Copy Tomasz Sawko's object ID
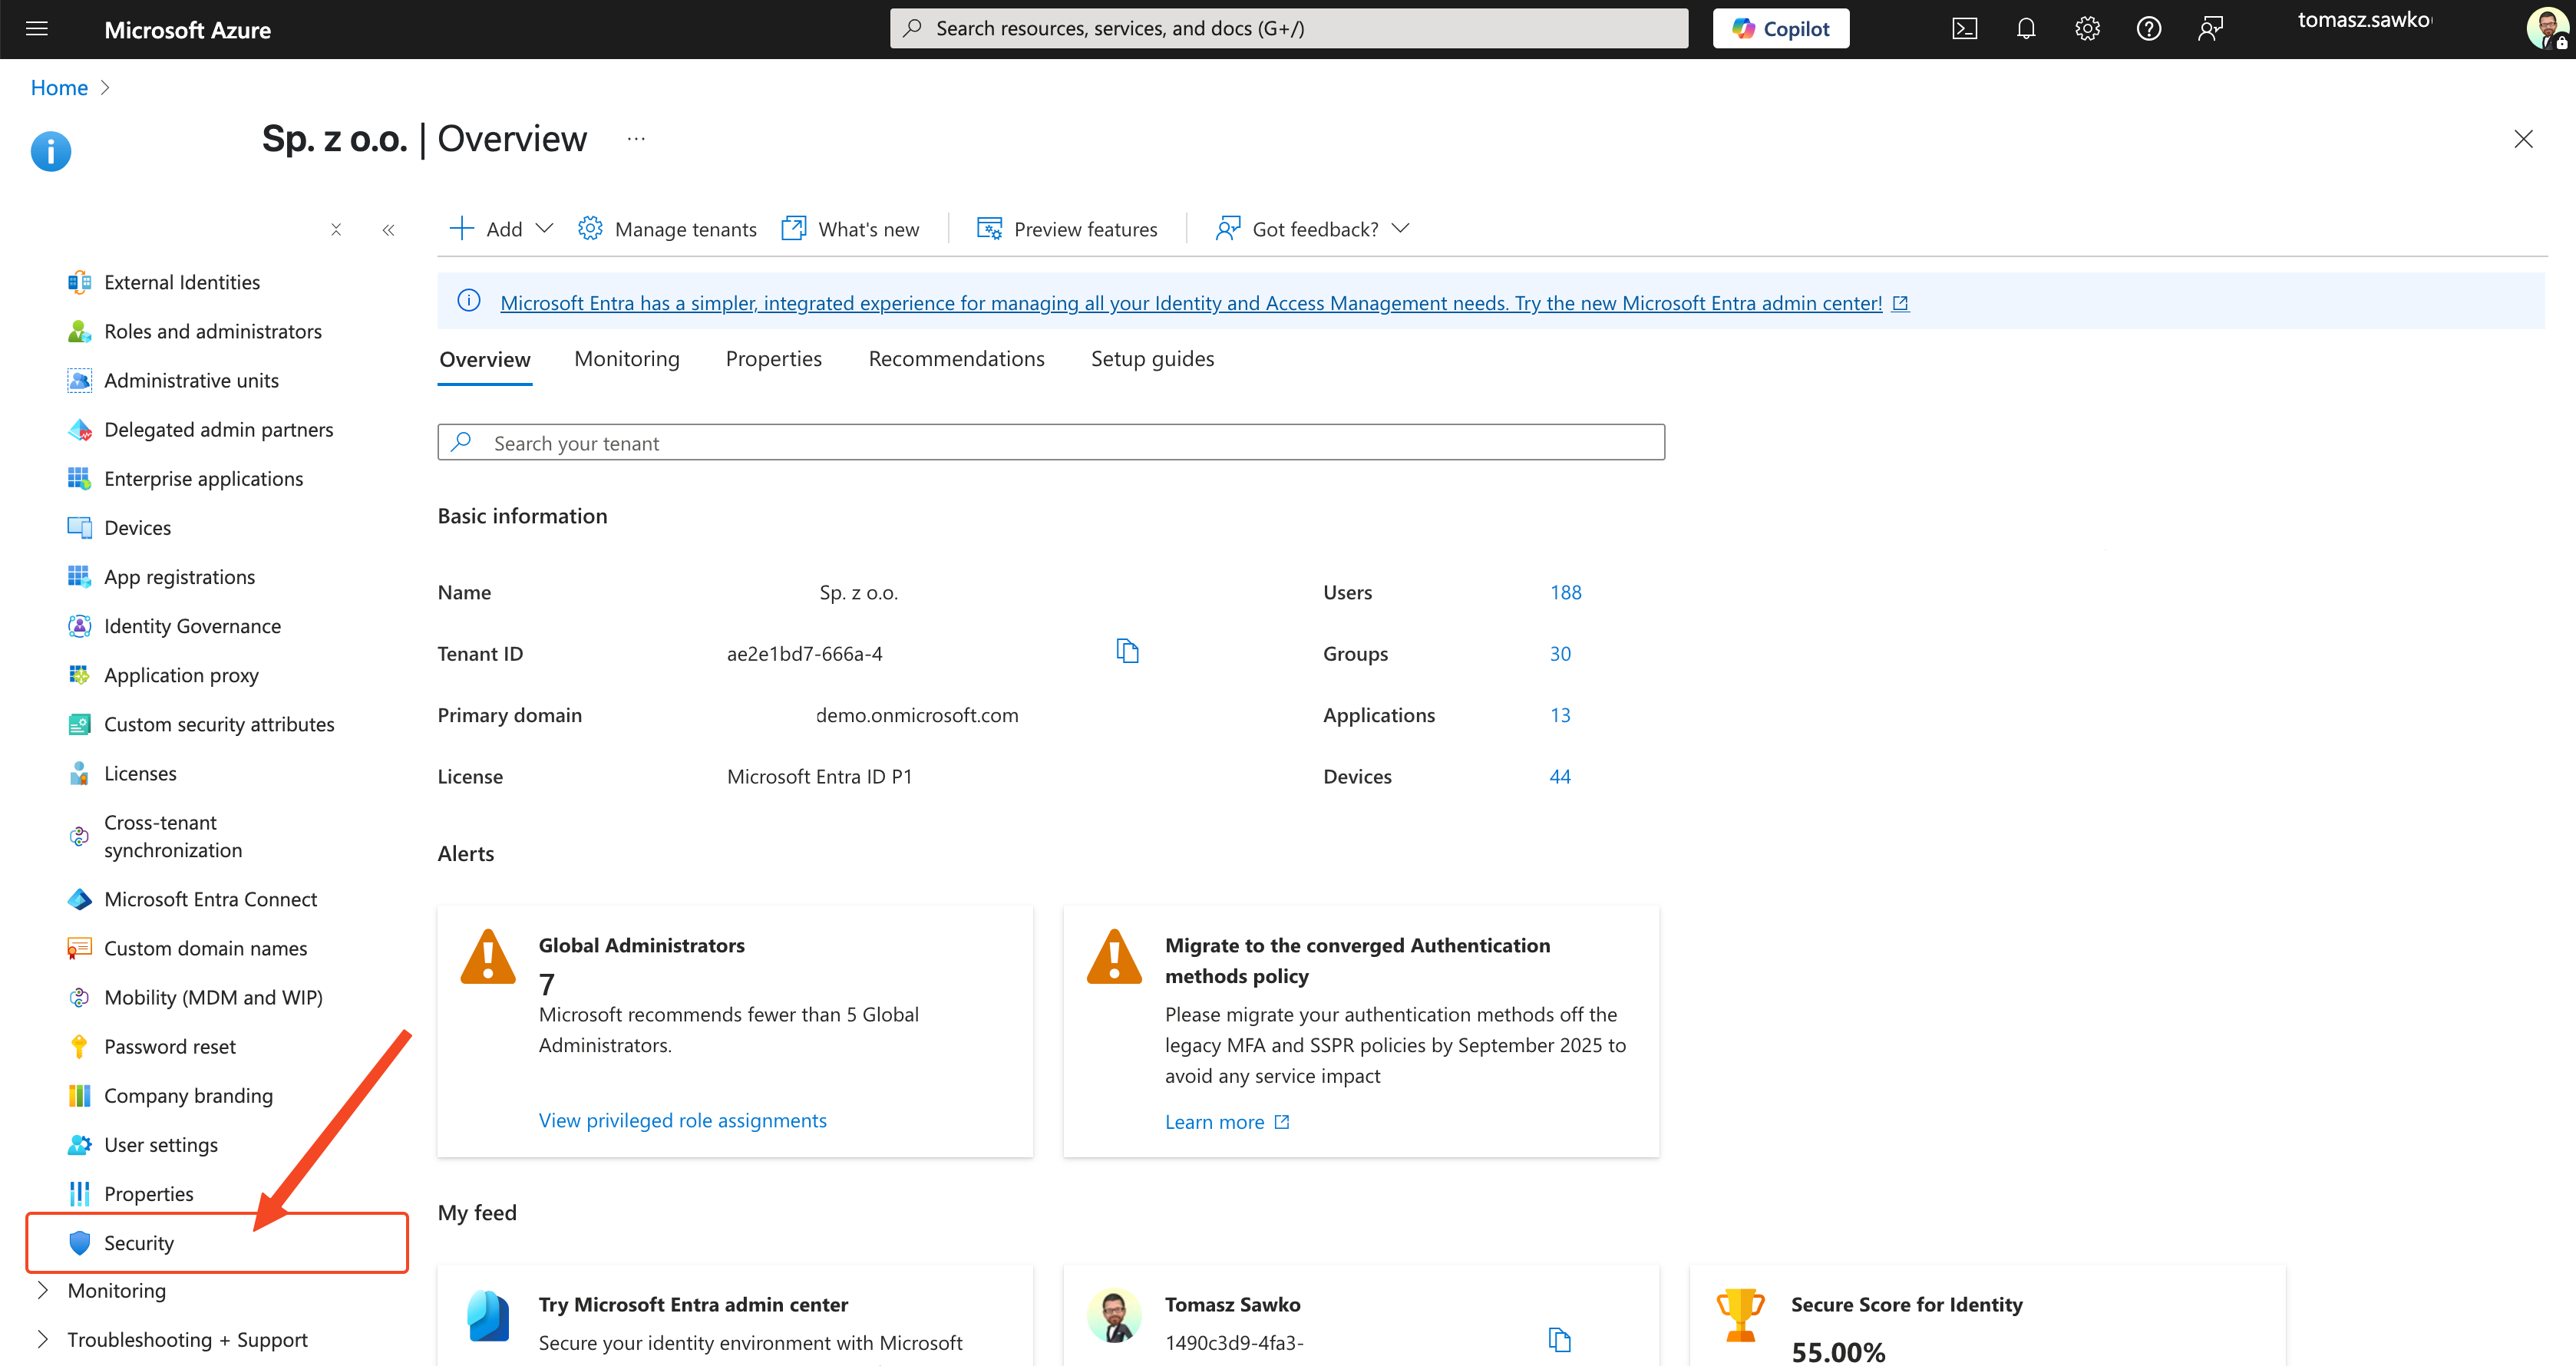 coord(1559,1340)
